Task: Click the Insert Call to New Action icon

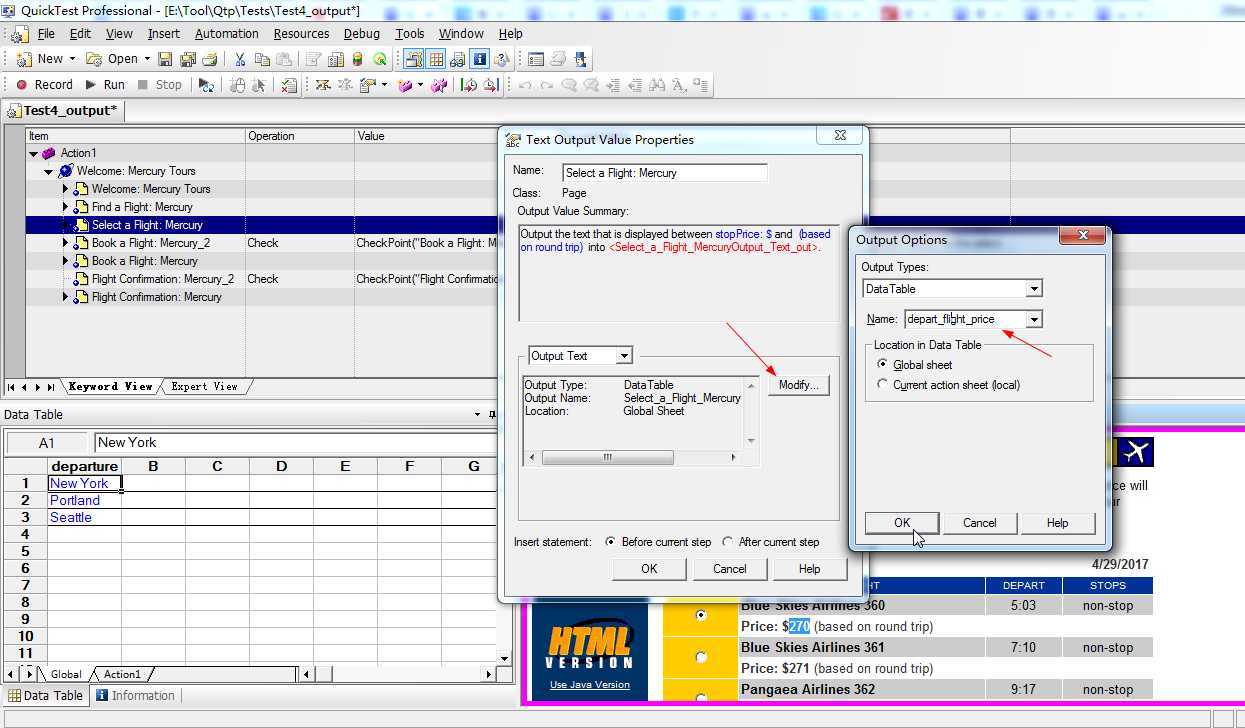Action: coord(405,85)
